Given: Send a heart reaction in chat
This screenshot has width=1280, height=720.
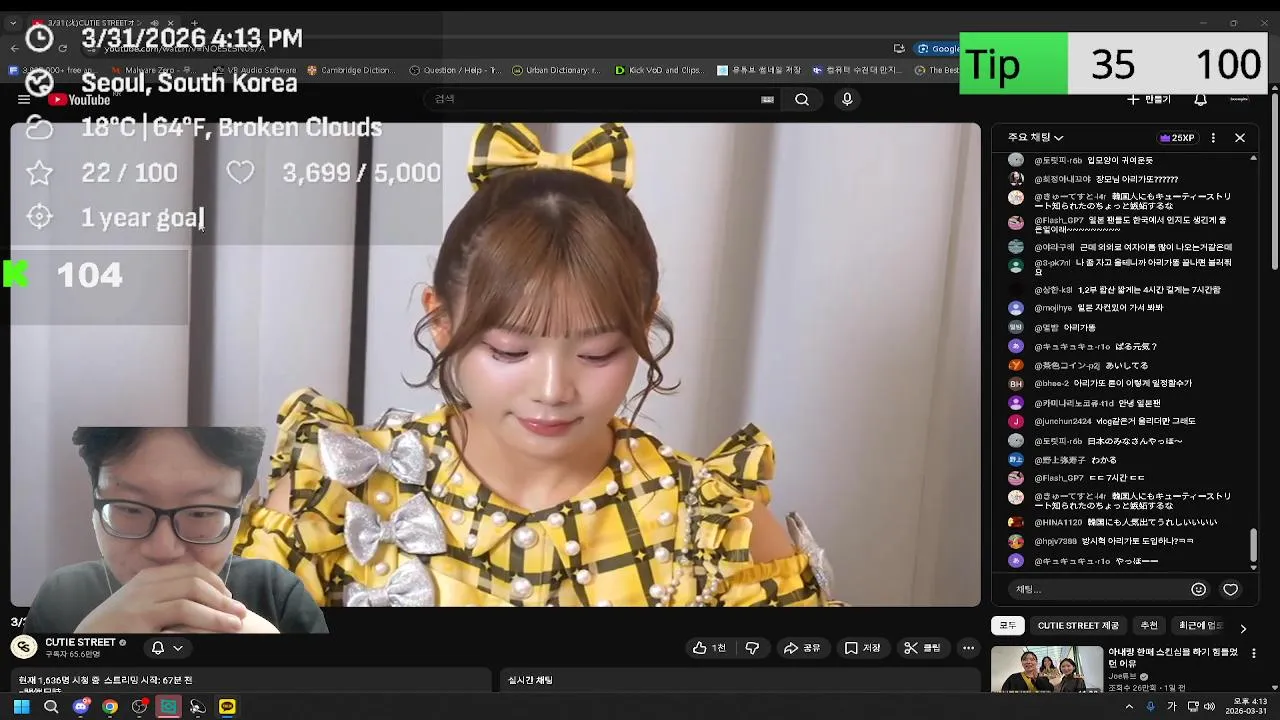Looking at the screenshot, I should [1231, 589].
